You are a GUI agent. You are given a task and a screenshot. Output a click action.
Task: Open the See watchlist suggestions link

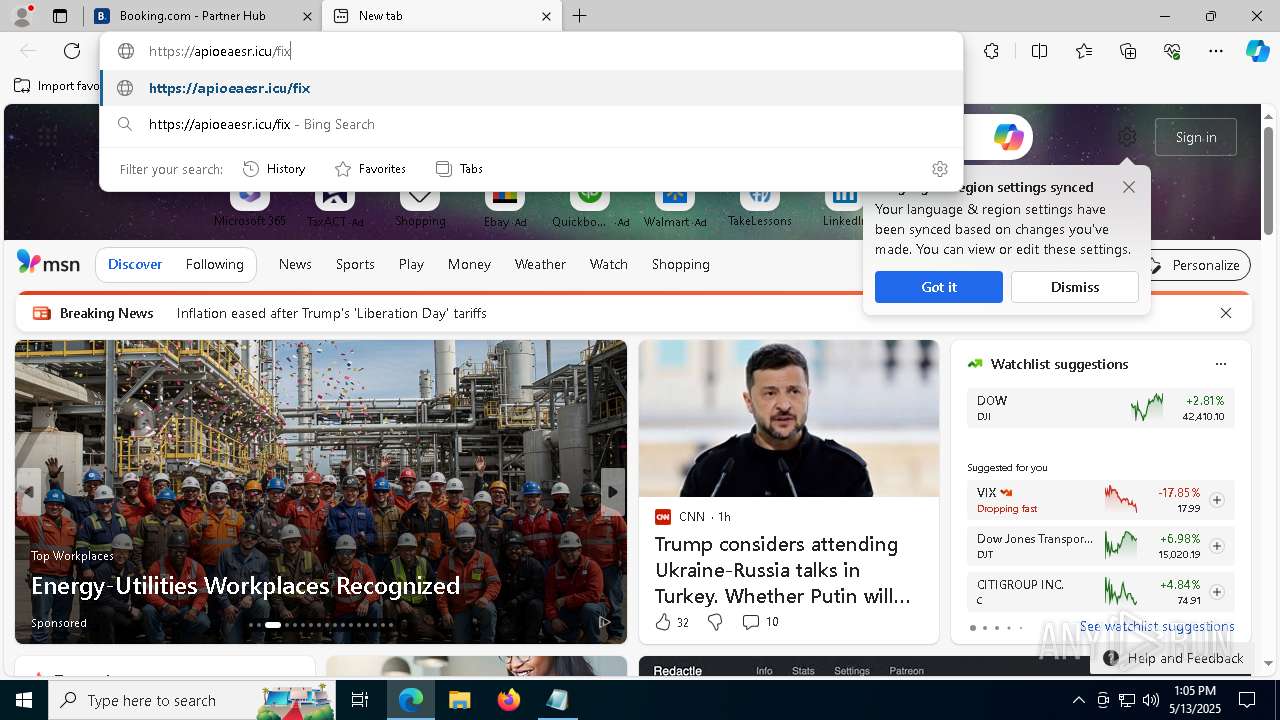(1157, 626)
